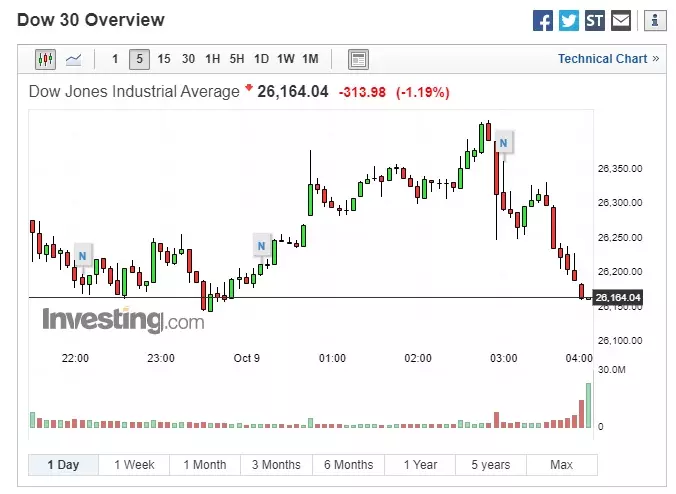Switch to candlestick chart type
Viewport: 676px width, 494px height.
click(45, 59)
